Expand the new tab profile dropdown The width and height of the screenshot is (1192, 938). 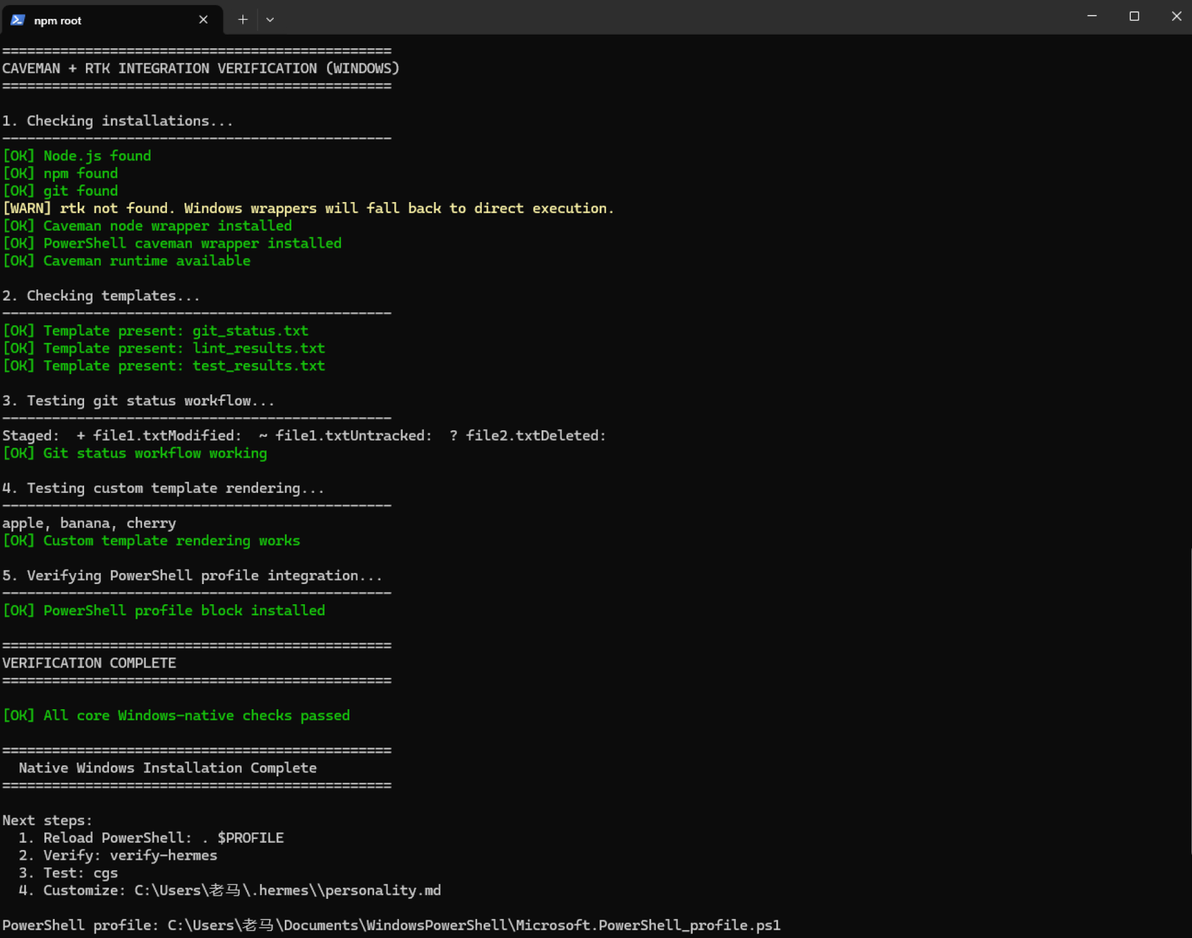(x=270, y=20)
